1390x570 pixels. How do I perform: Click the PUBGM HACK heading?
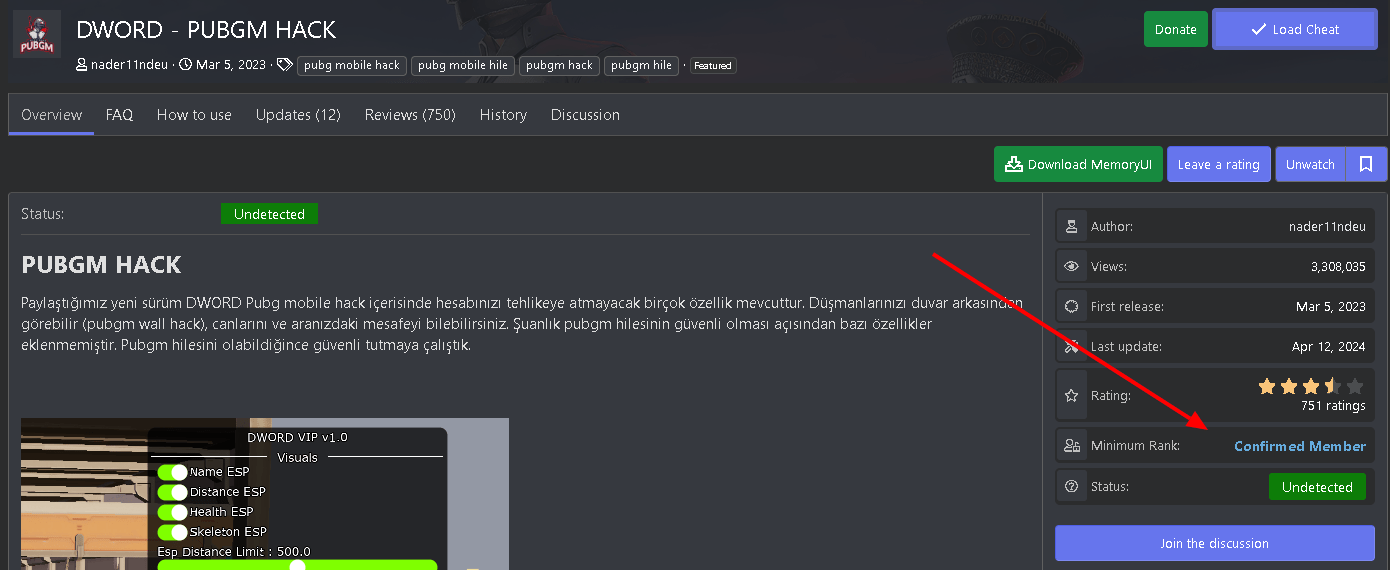[101, 265]
